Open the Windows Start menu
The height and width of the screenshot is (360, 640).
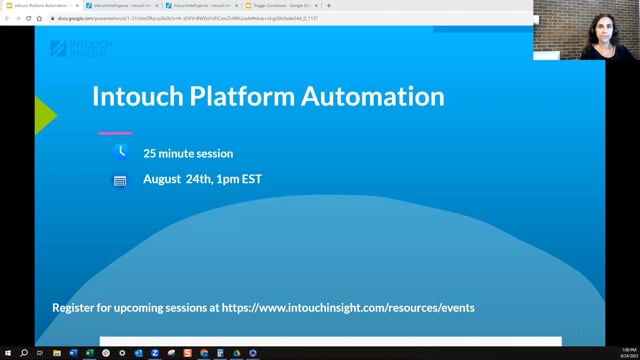(x=8, y=353)
